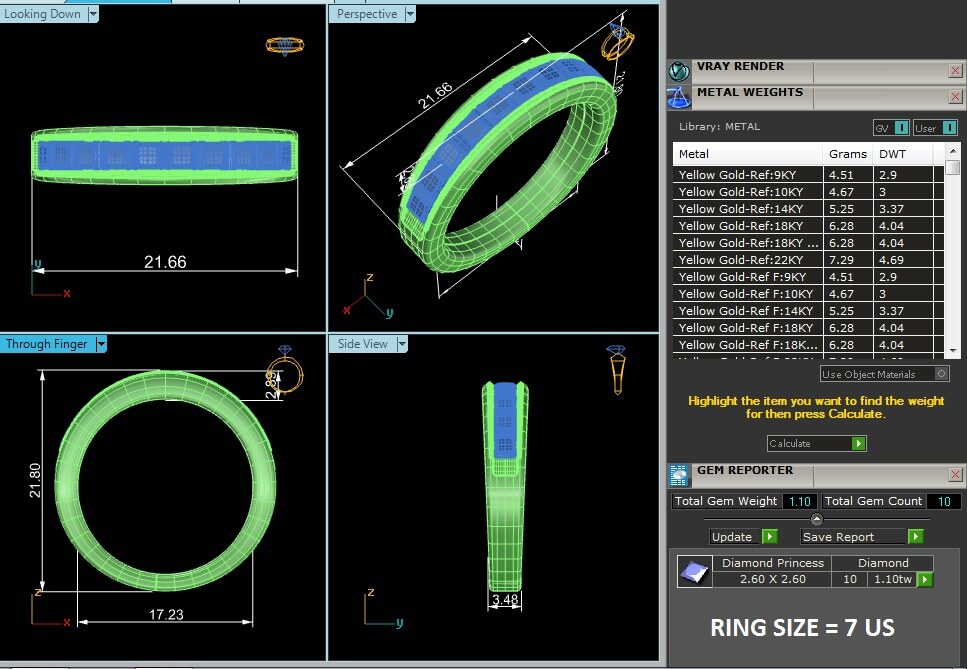Image resolution: width=967 pixels, height=669 pixels.
Task: Click the ring icon in Perspective viewport
Action: 617,42
